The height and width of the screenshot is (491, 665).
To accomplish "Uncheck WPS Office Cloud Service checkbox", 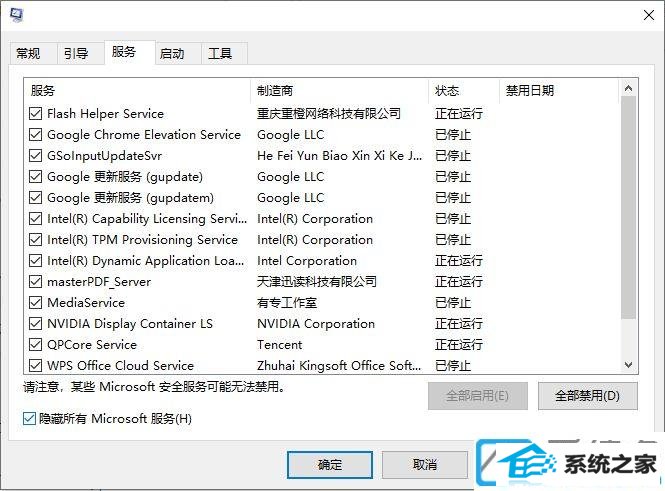I will [x=36, y=366].
